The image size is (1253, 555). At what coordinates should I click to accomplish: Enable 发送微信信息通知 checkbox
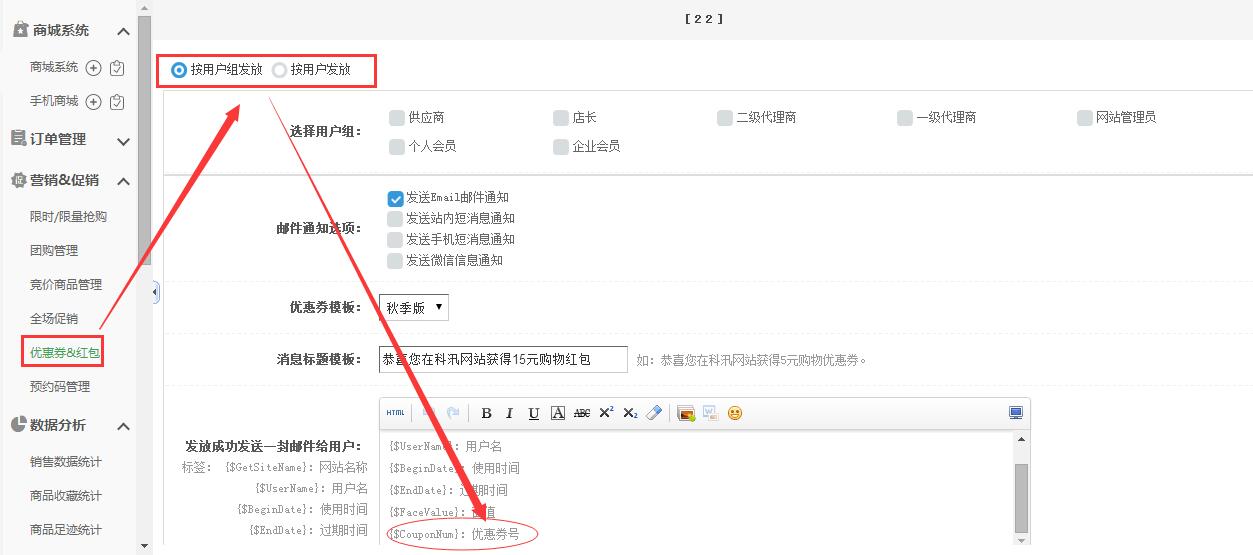coord(396,261)
